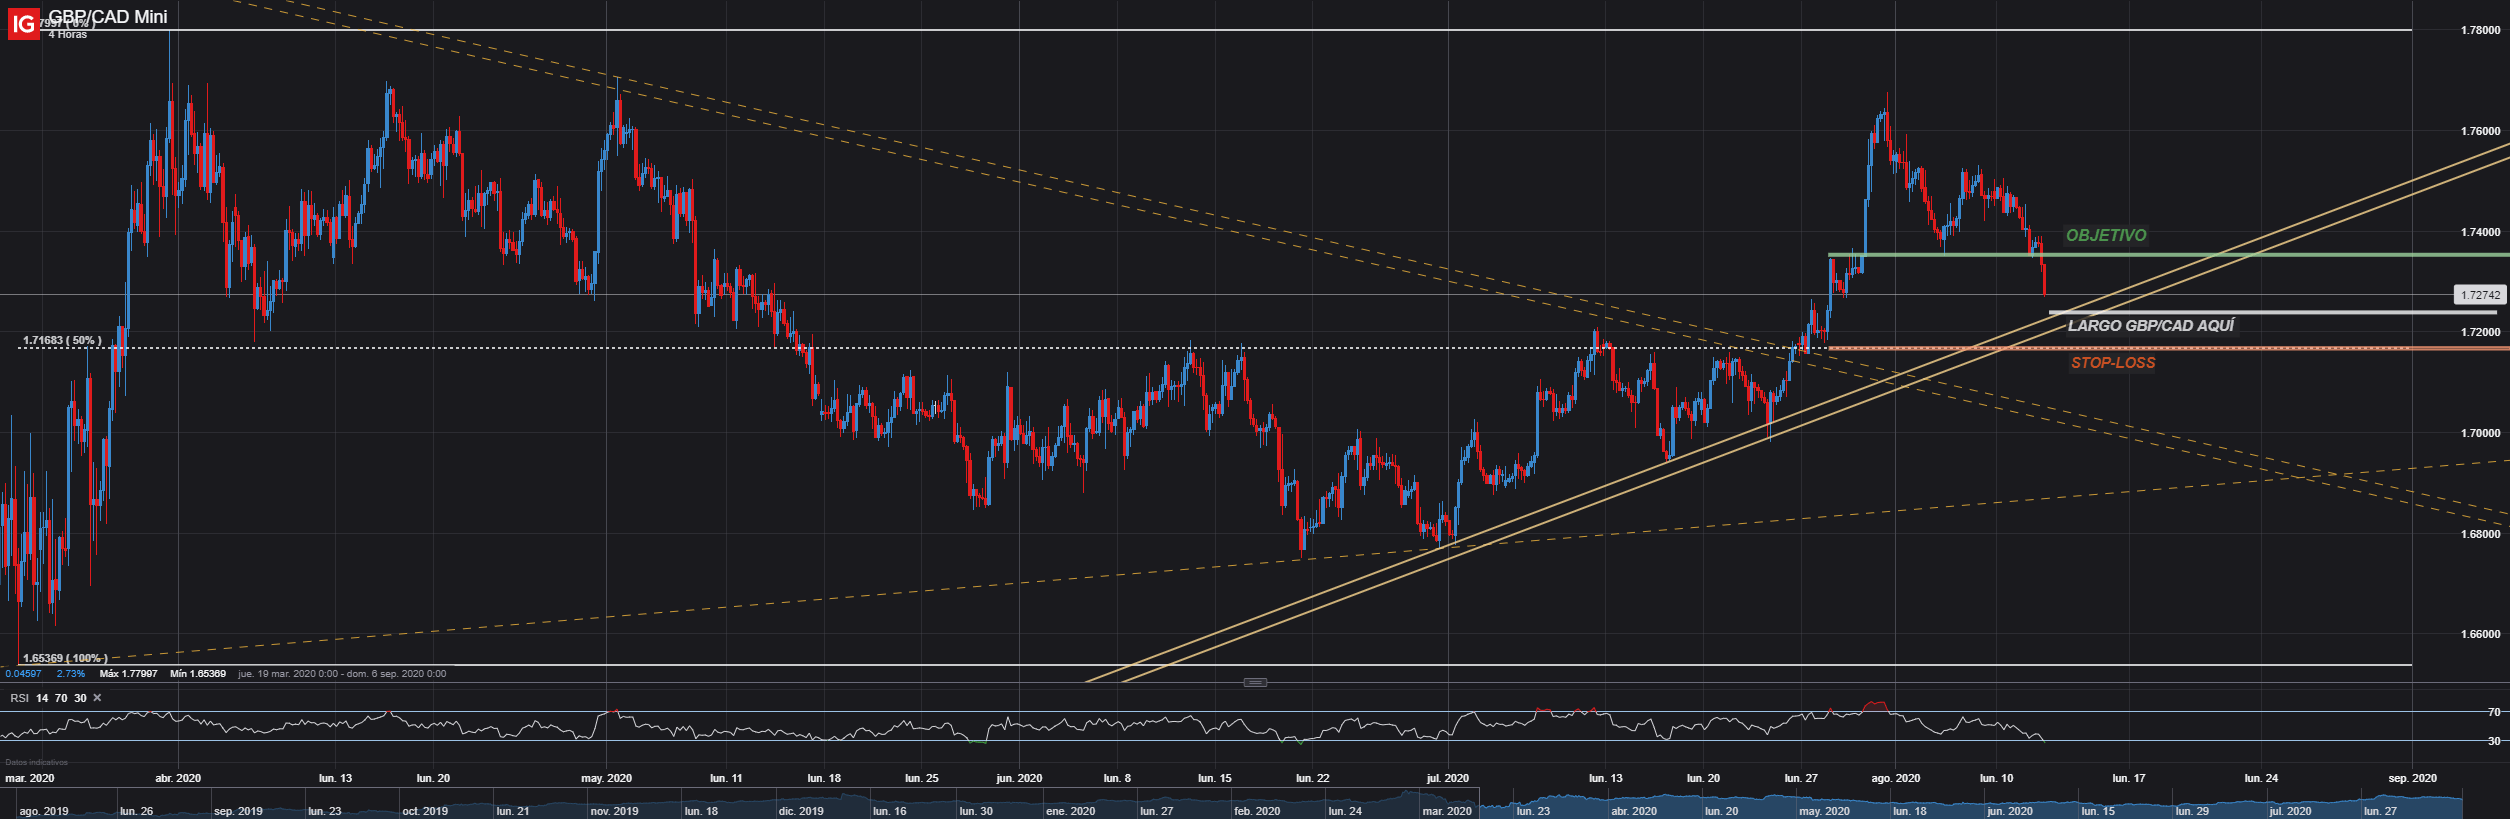Click the Fibonacci label 1.71683 (50%)

62,341
